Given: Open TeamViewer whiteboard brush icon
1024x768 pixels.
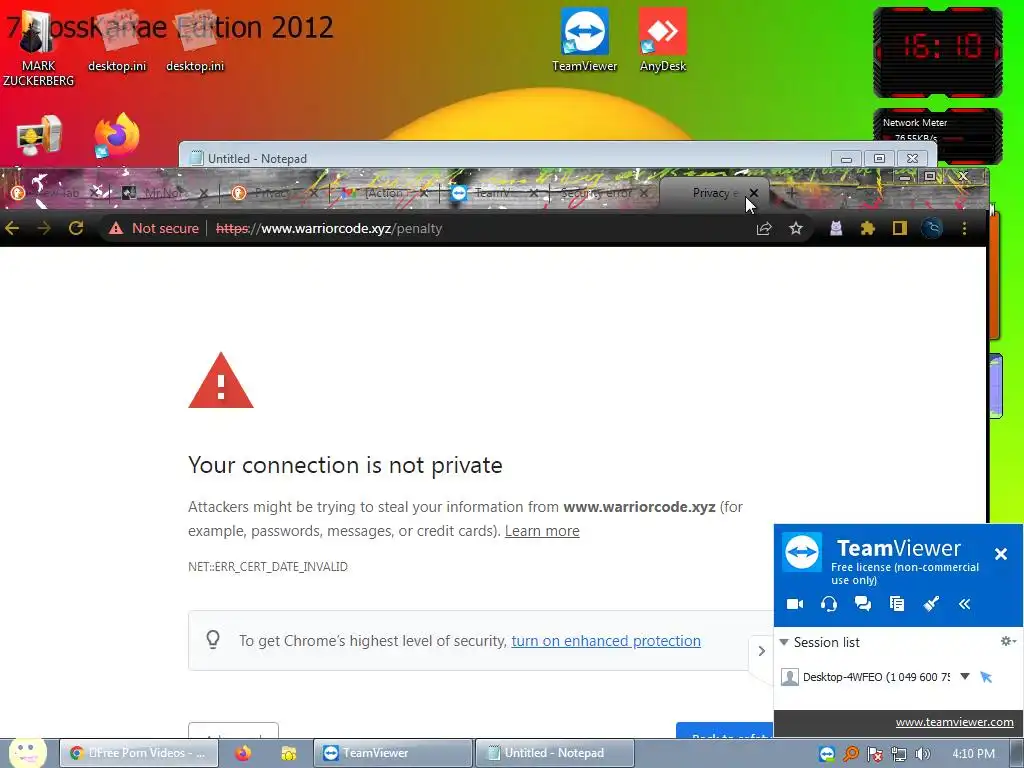Looking at the screenshot, I should (931, 603).
